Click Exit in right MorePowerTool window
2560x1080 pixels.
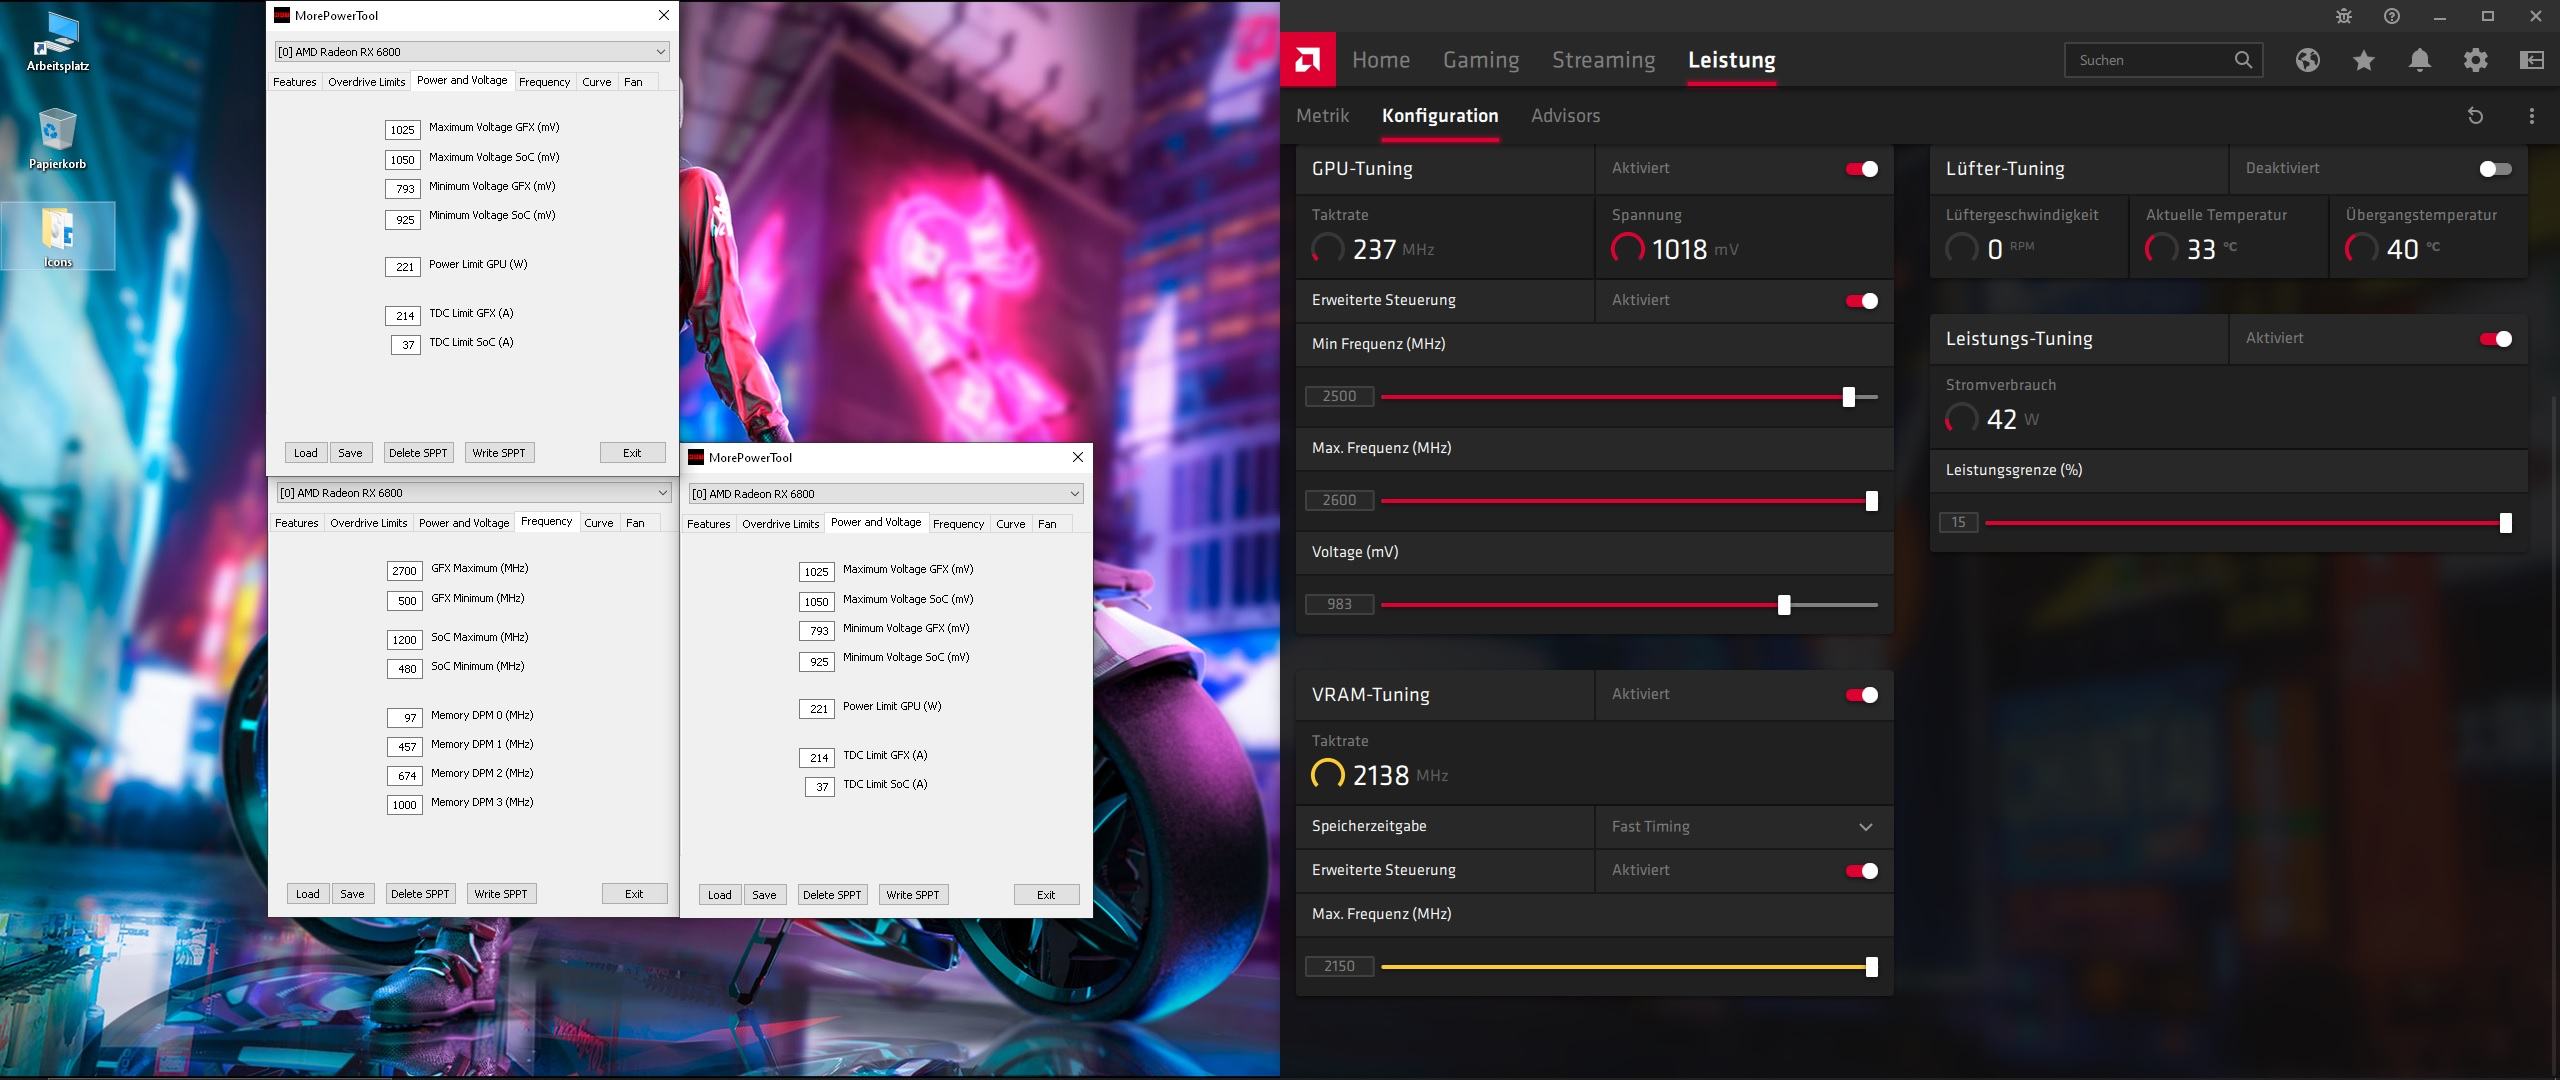pyautogui.click(x=1046, y=895)
